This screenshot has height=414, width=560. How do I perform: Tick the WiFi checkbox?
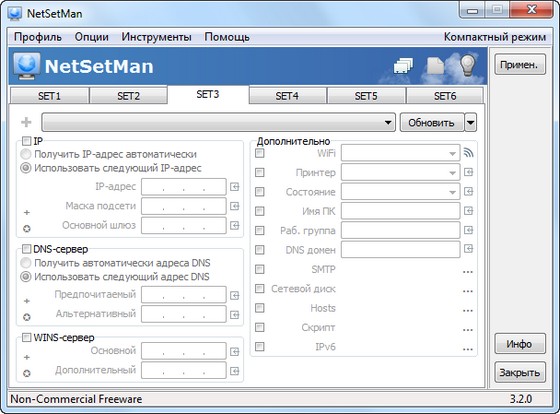tap(260, 153)
